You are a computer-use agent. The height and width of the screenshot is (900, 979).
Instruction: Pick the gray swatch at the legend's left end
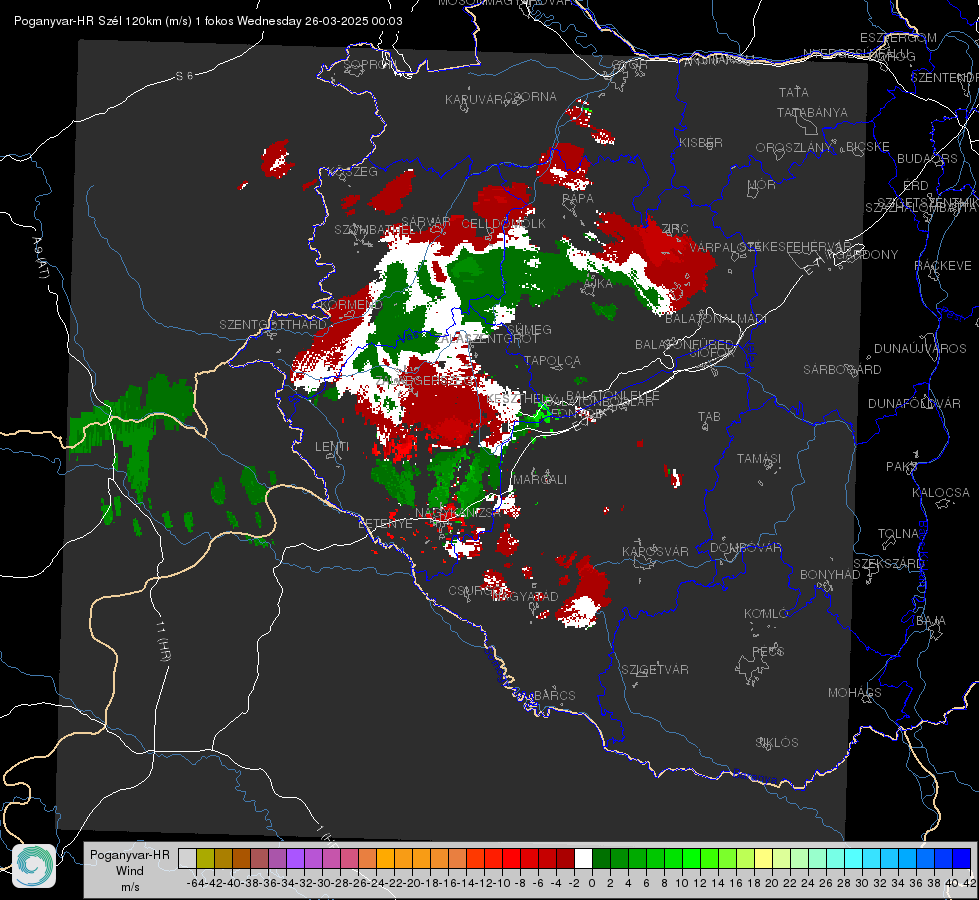click(187, 858)
